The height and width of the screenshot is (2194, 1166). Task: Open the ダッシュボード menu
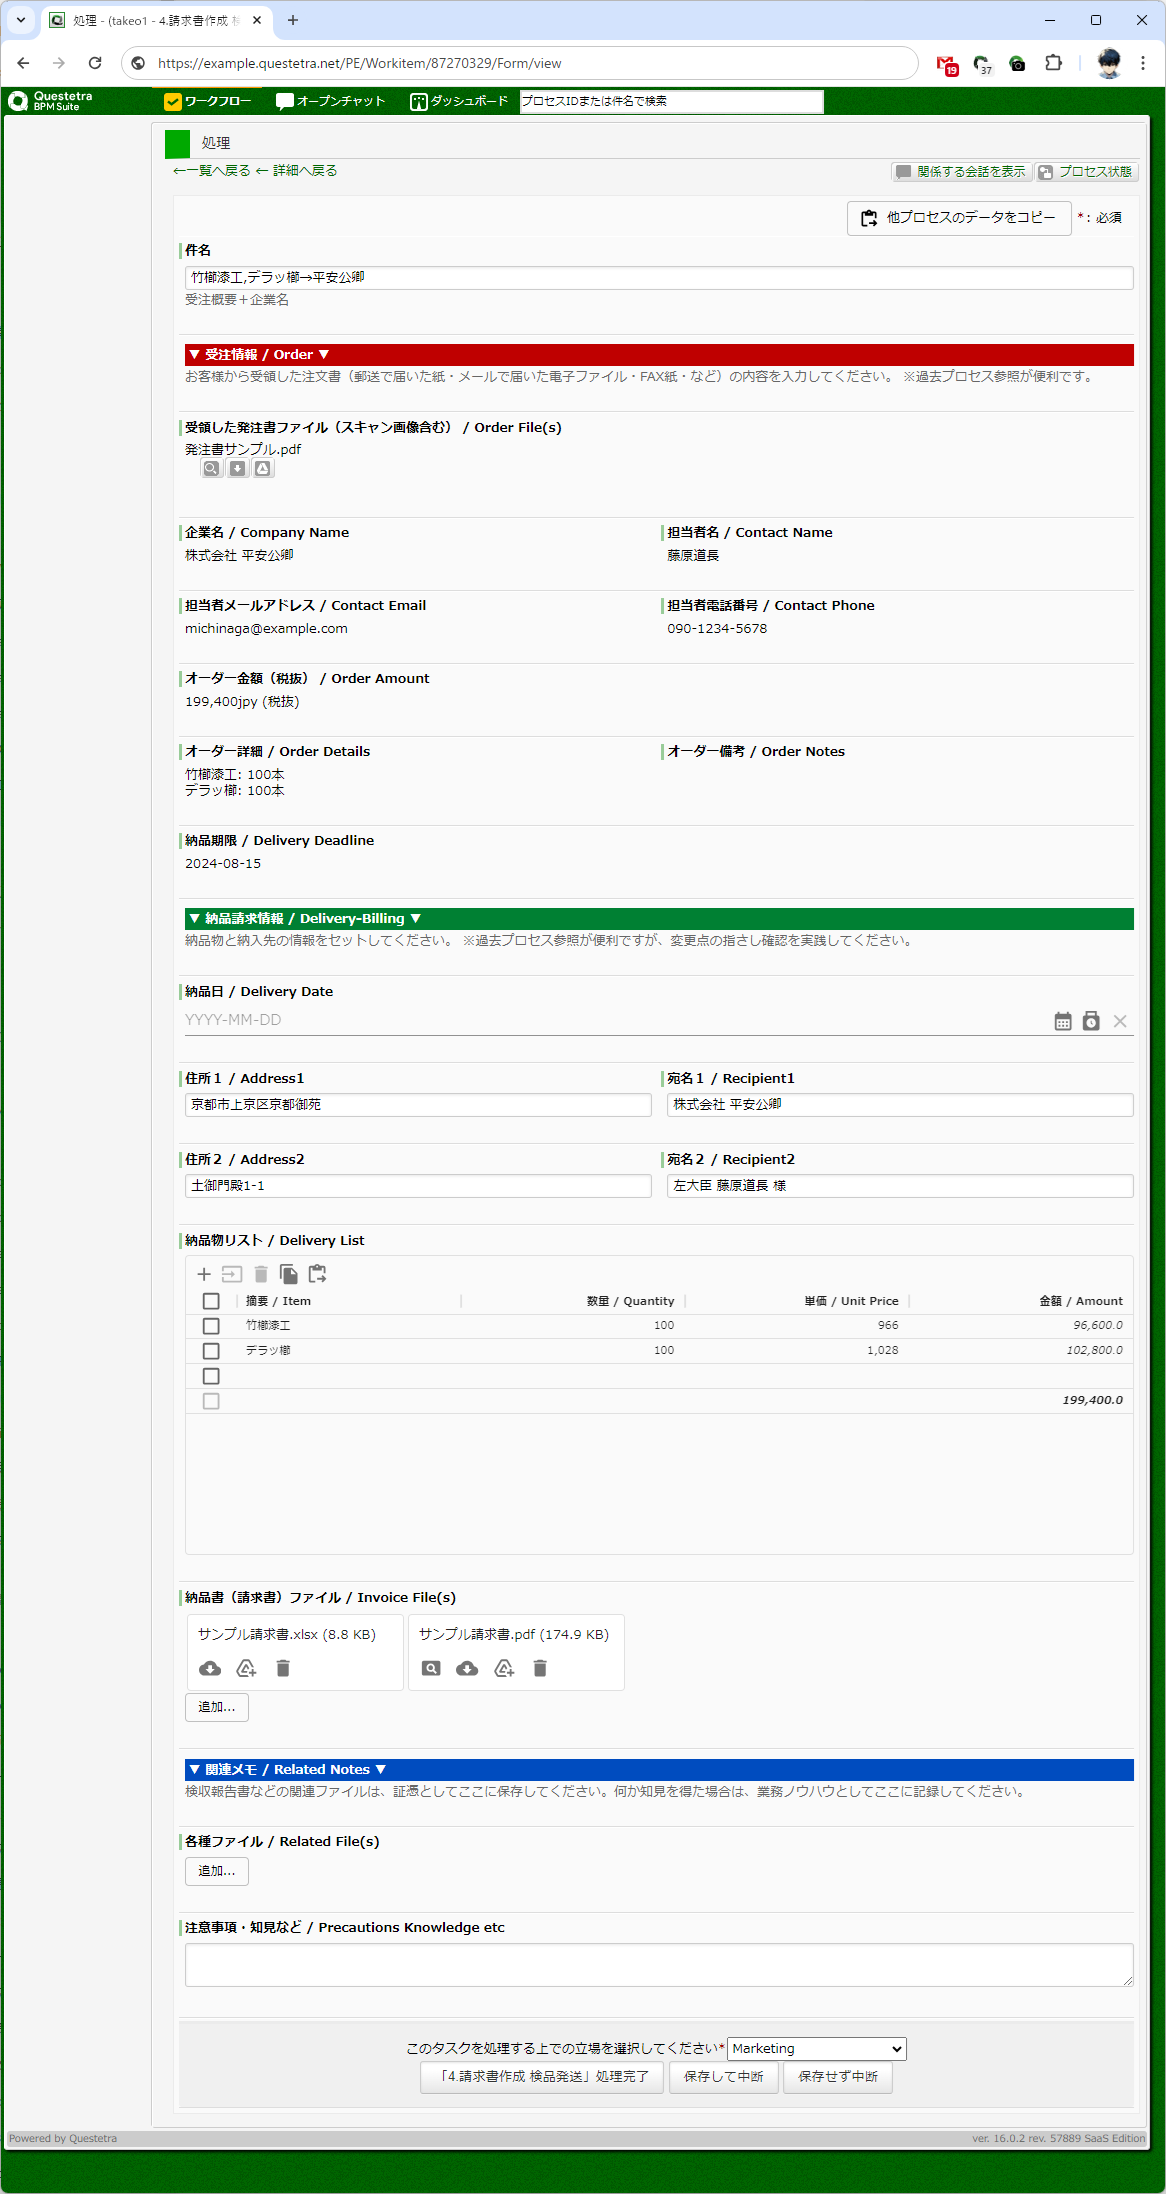click(x=459, y=101)
